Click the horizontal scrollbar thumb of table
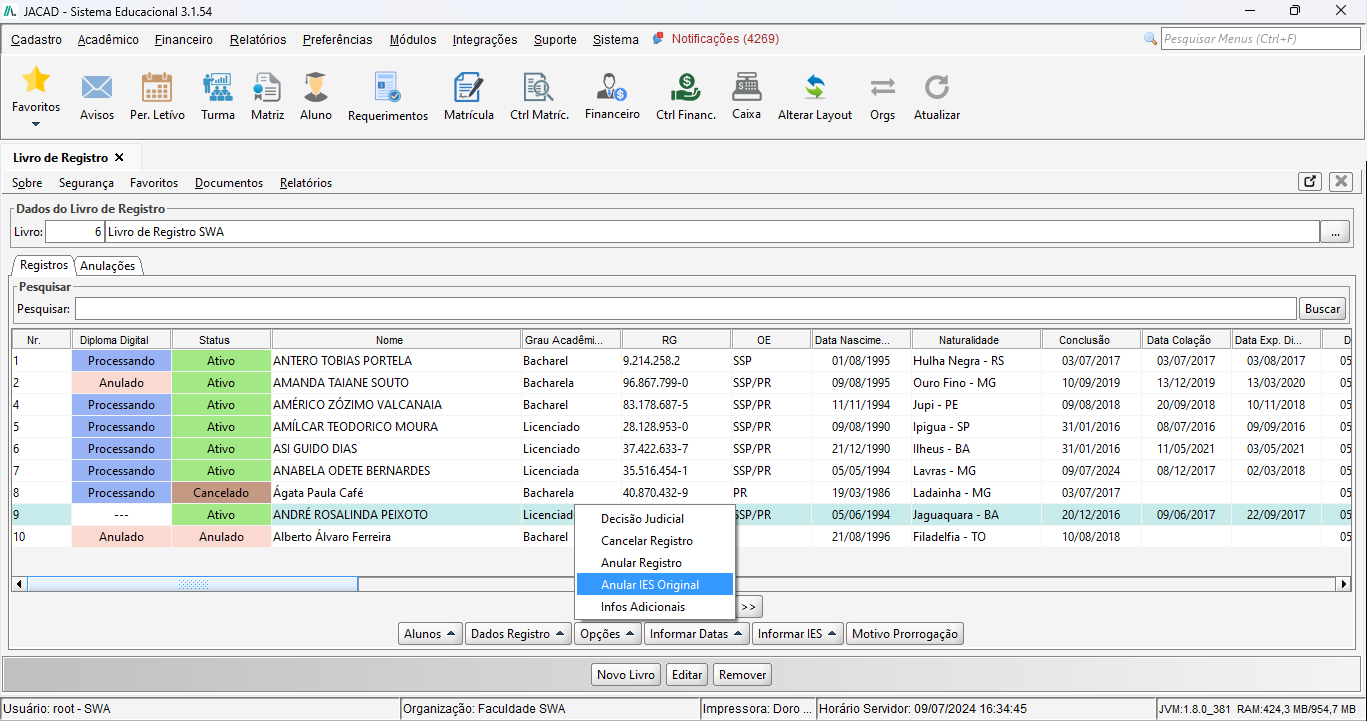This screenshot has width=1367, height=721. (x=193, y=584)
